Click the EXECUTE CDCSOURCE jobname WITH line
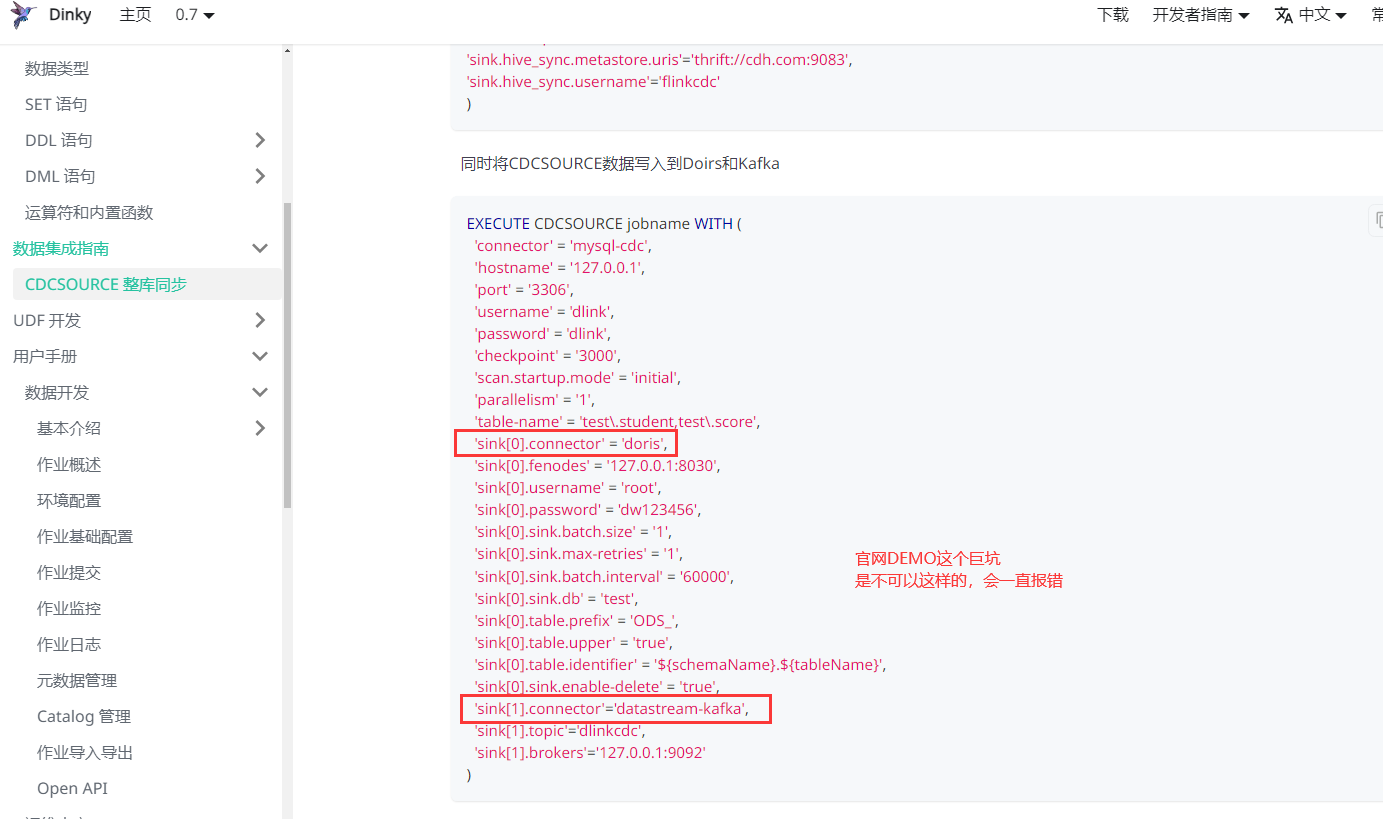 click(x=604, y=224)
